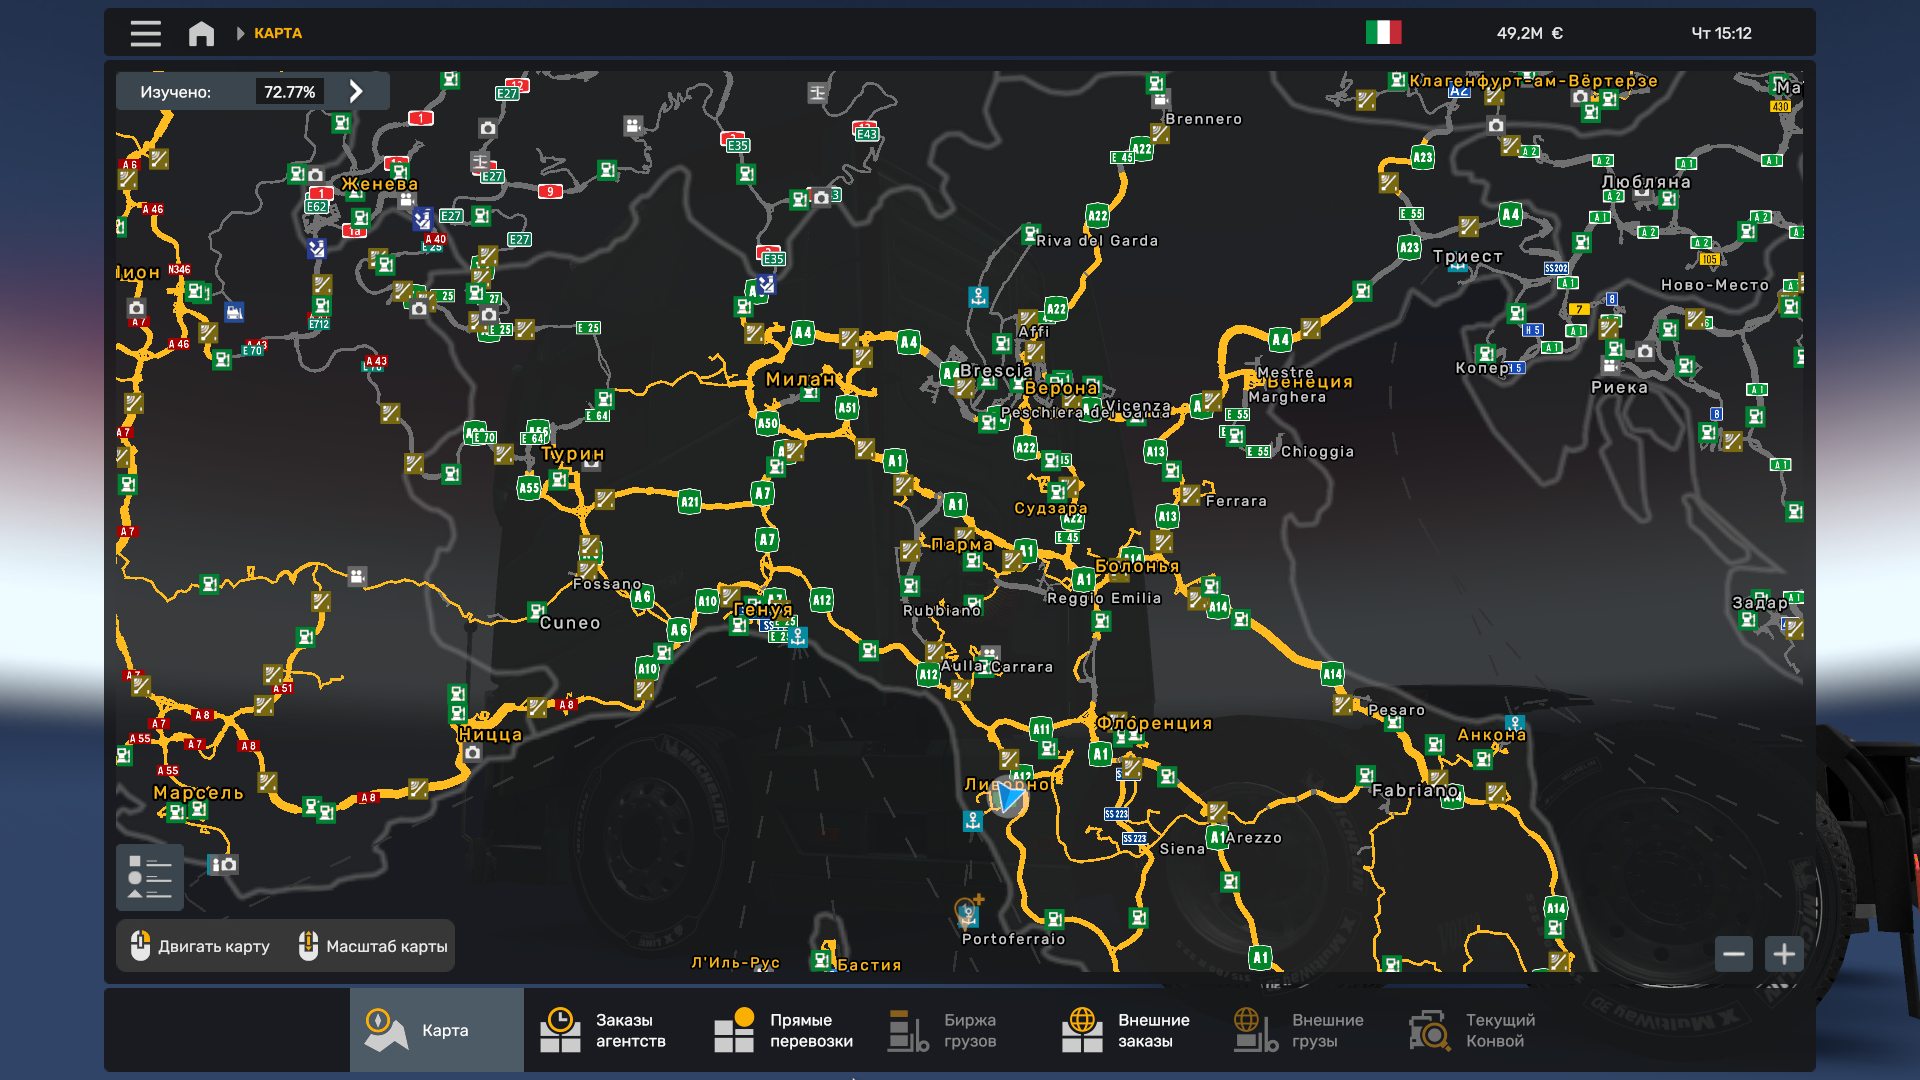The width and height of the screenshot is (1920, 1080).
Task: Click the game clock Чт 15:12
Action: 1721,33
